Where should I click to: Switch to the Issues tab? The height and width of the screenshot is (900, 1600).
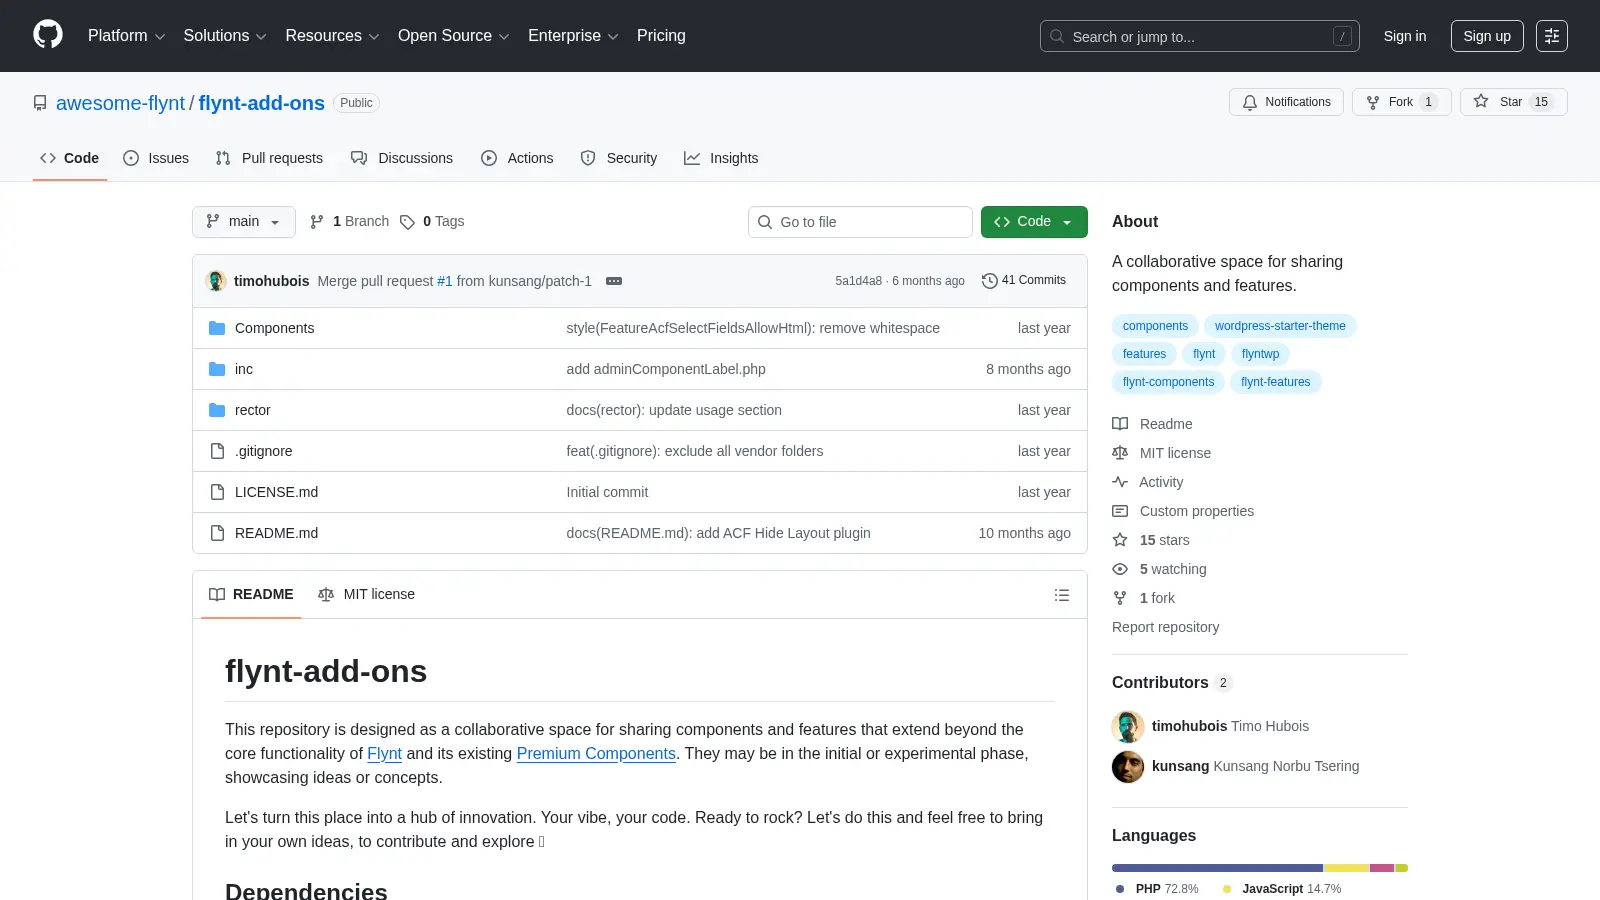156,158
